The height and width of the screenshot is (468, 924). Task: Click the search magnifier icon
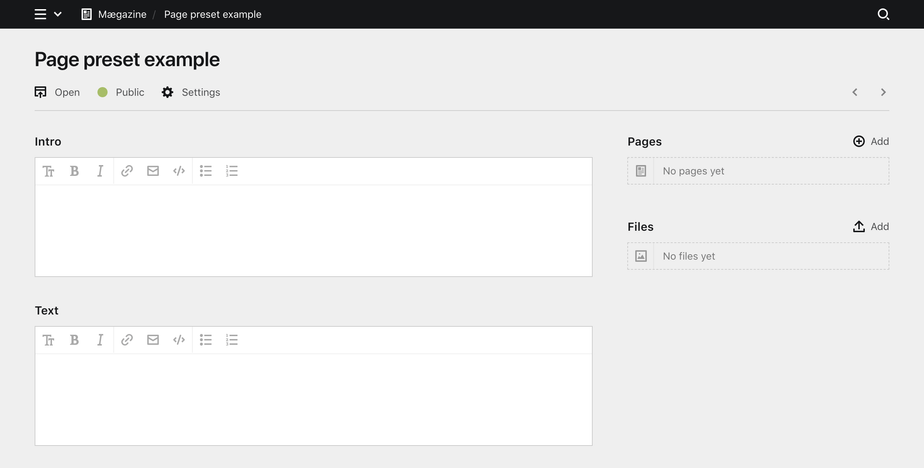click(x=883, y=14)
